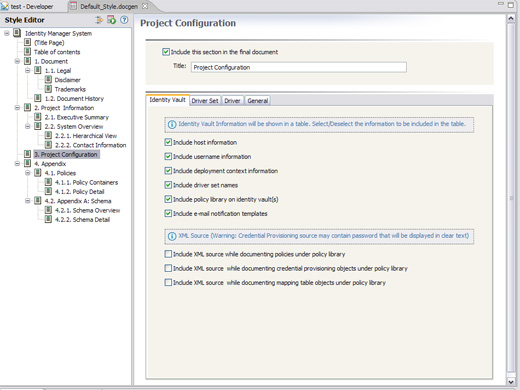Image resolution: width=520 pixels, height=390 pixels.
Task: Click the collapse-all arrows icon in Style Editor
Action: click(99, 20)
